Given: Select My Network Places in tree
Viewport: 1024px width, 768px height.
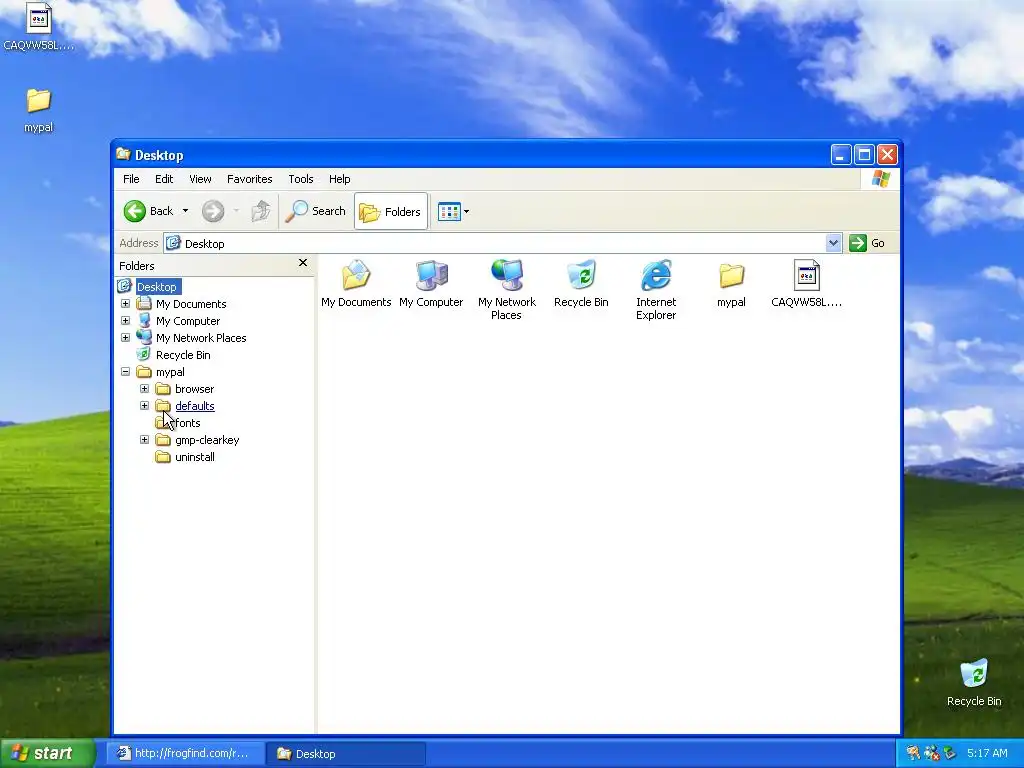Looking at the screenshot, I should click(x=200, y=338).
